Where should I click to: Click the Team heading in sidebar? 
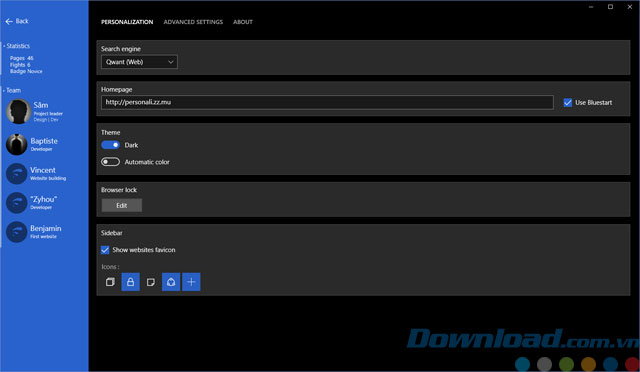[13, 90]
